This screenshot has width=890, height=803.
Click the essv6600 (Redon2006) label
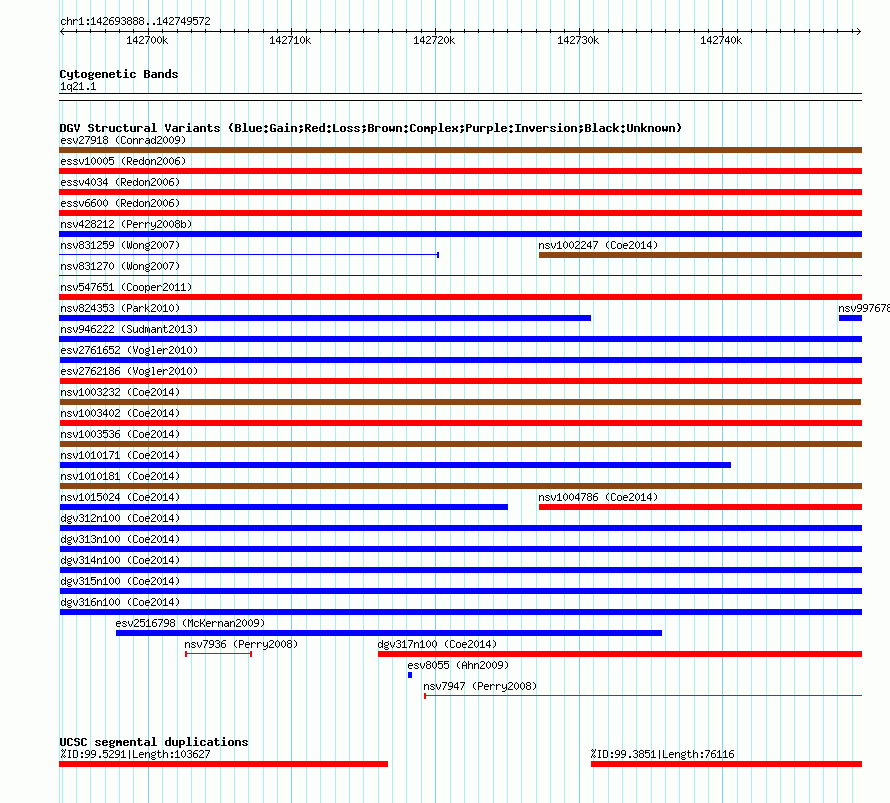pos(120,203)
